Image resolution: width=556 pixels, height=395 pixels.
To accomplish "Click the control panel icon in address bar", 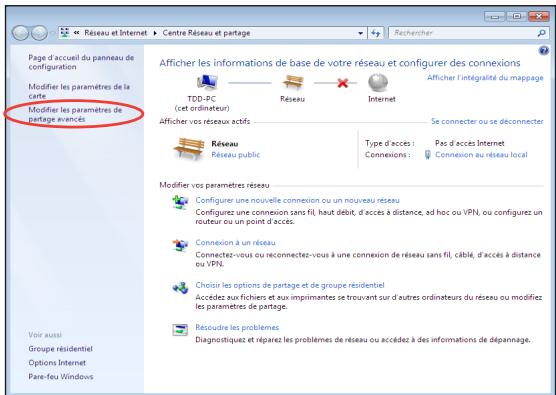I will [65, 33].
